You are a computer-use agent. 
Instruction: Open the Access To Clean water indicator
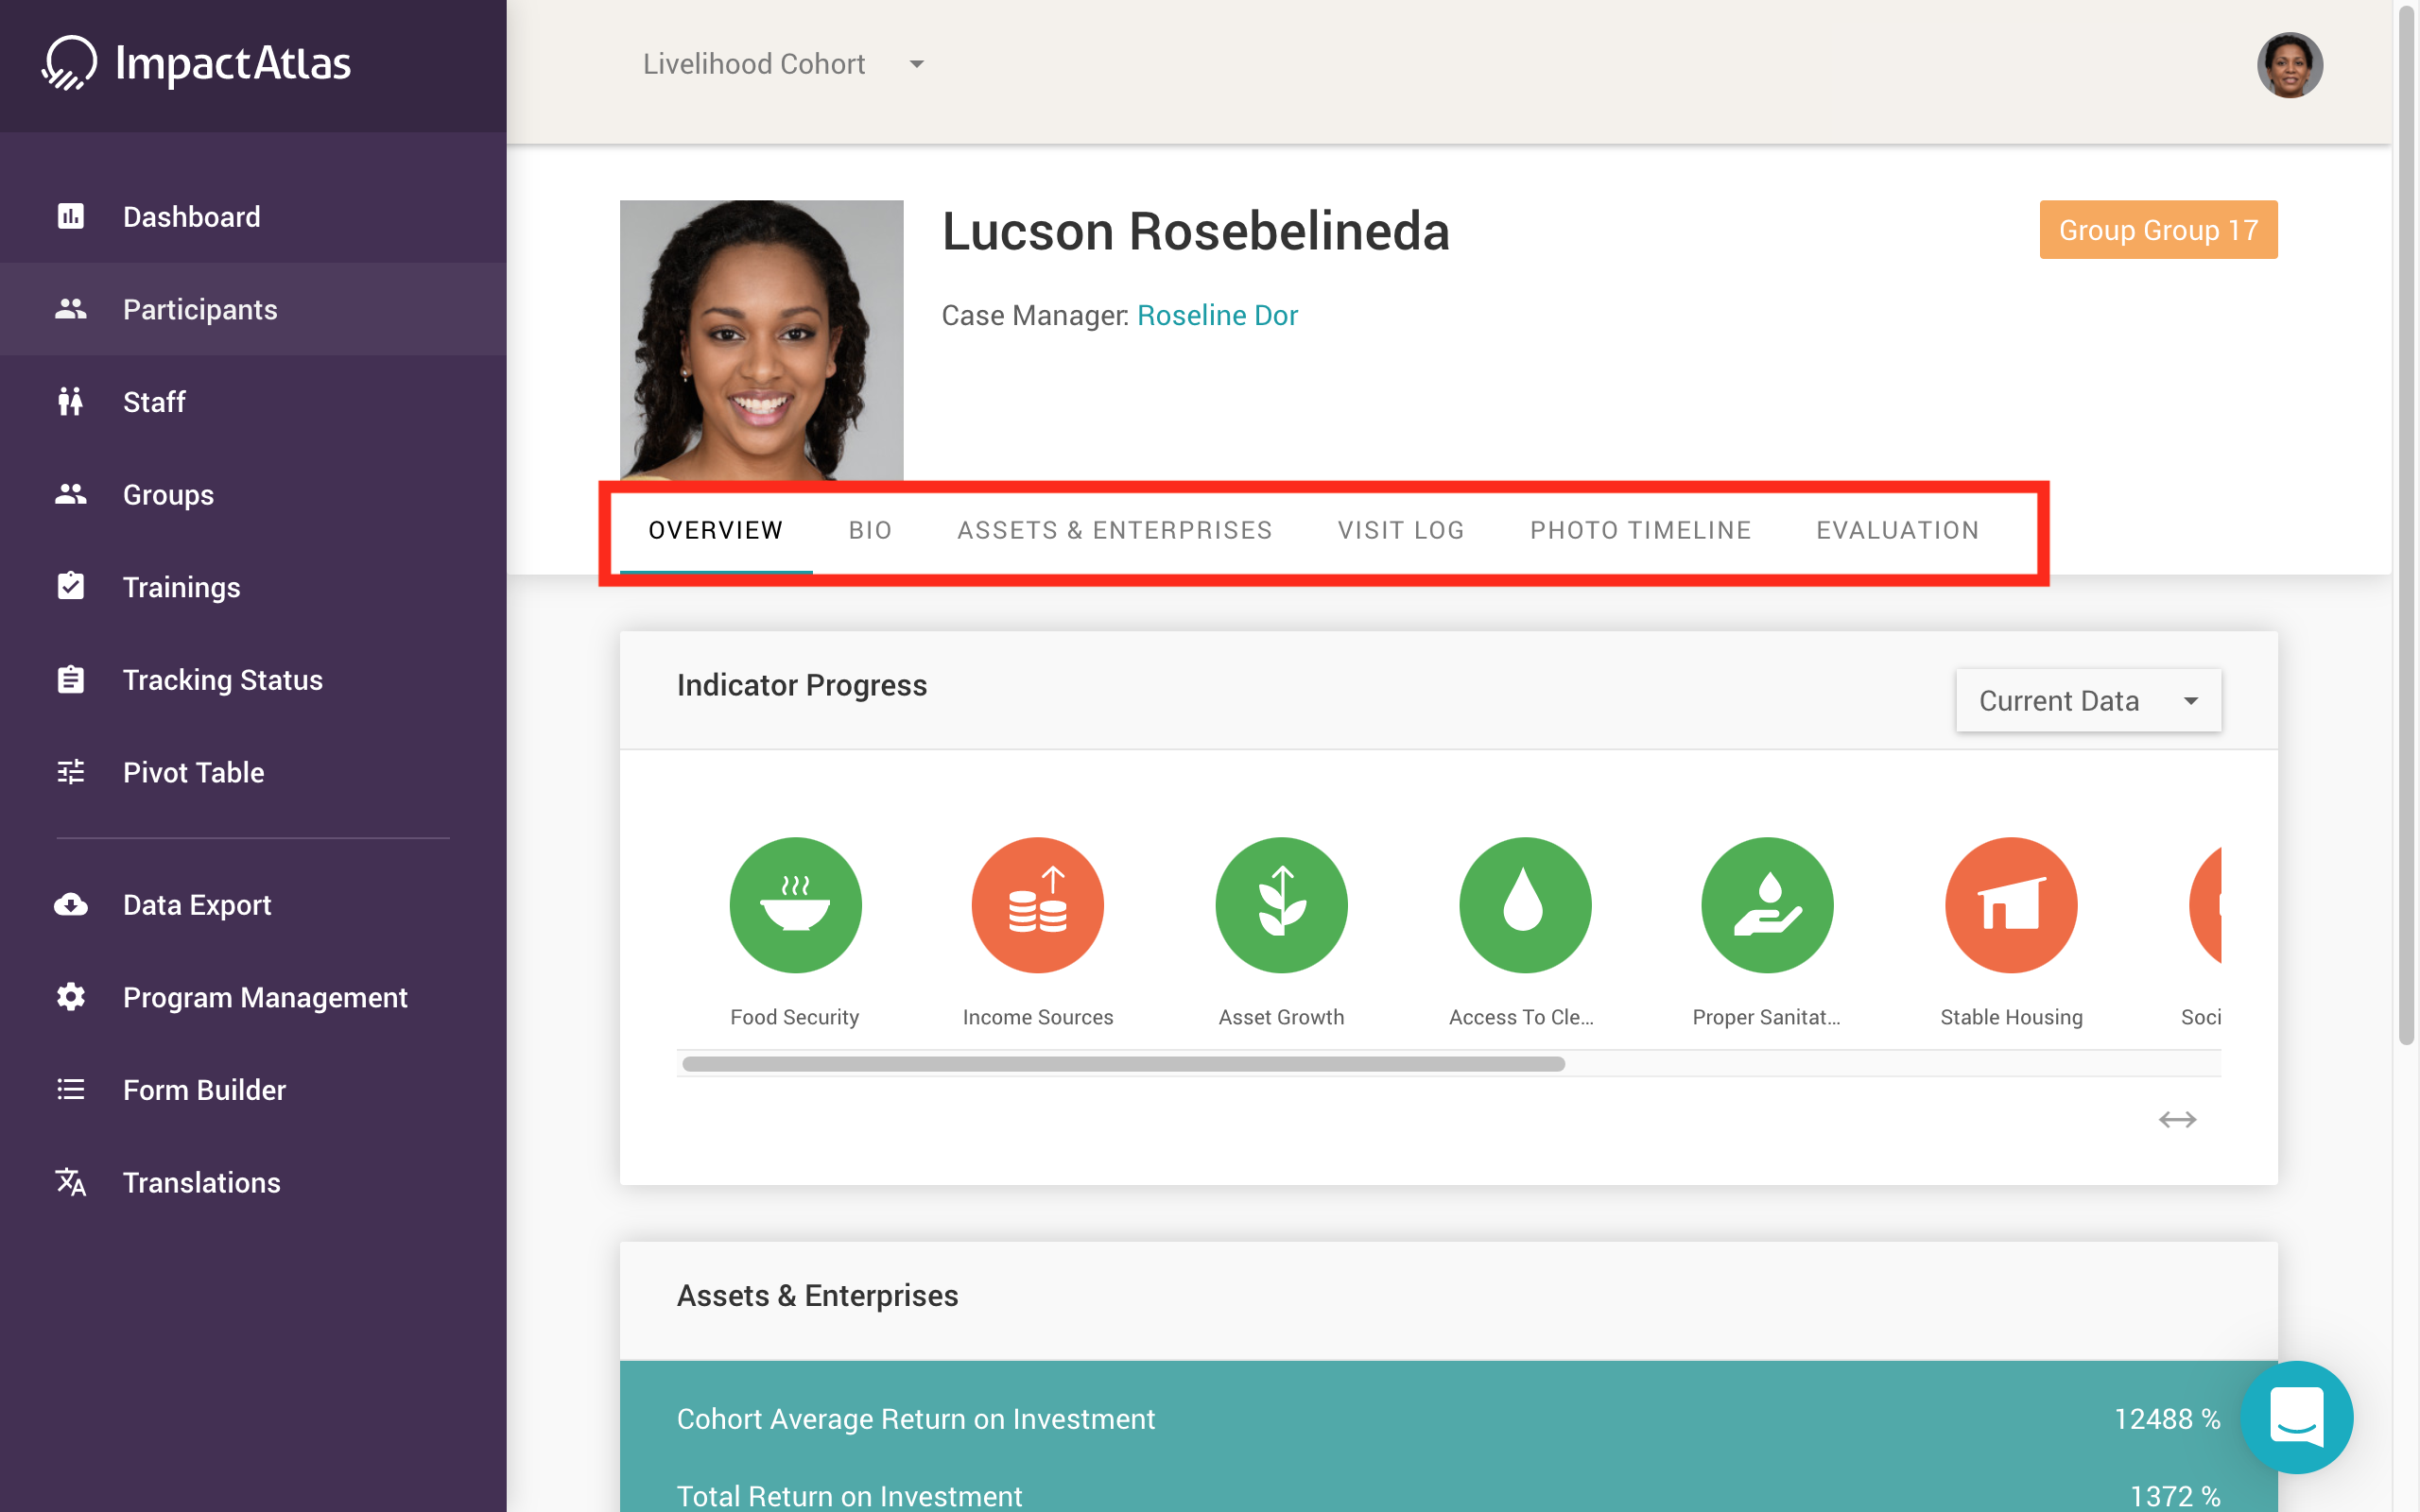[1524, 904]
